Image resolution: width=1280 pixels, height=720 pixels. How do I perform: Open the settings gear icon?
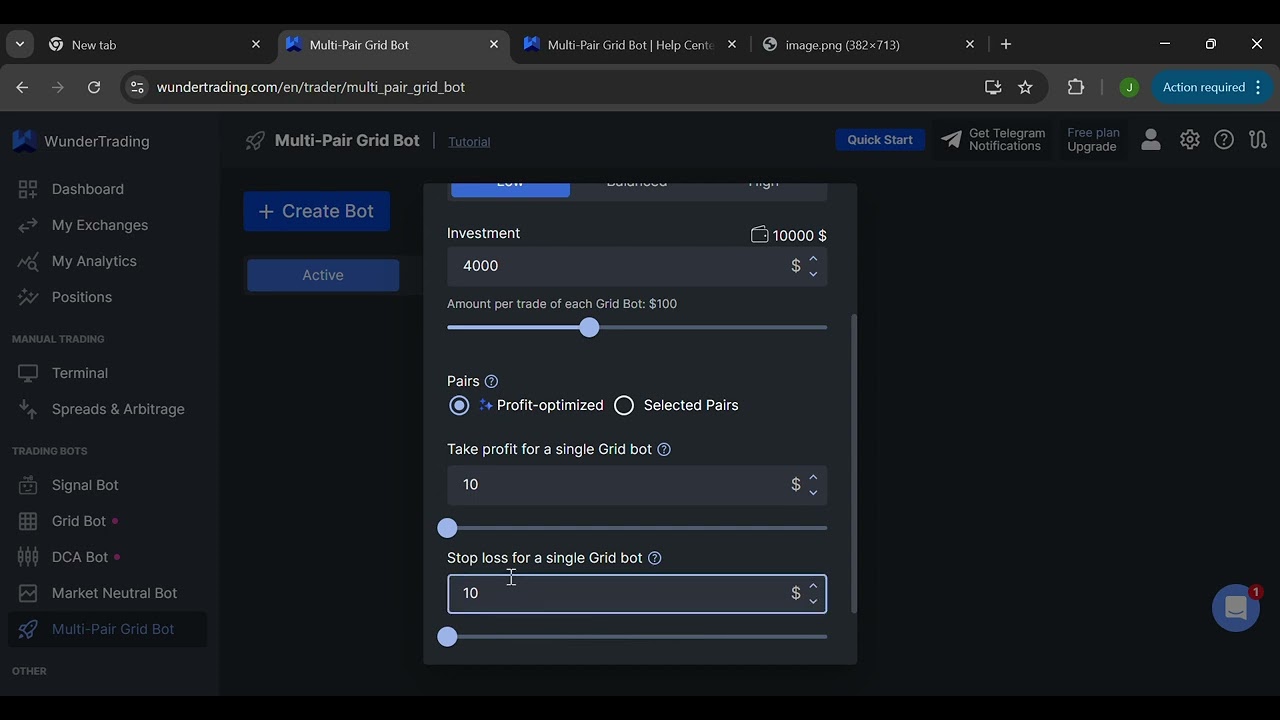[1189, 140]
